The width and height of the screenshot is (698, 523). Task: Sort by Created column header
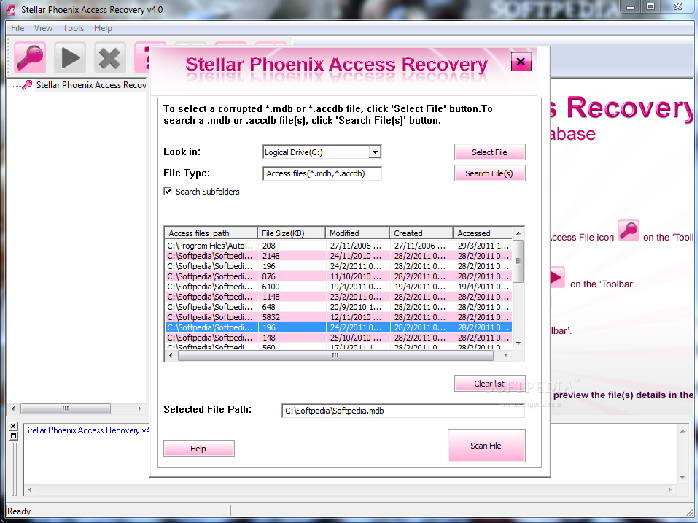click(x=421, y=233)
